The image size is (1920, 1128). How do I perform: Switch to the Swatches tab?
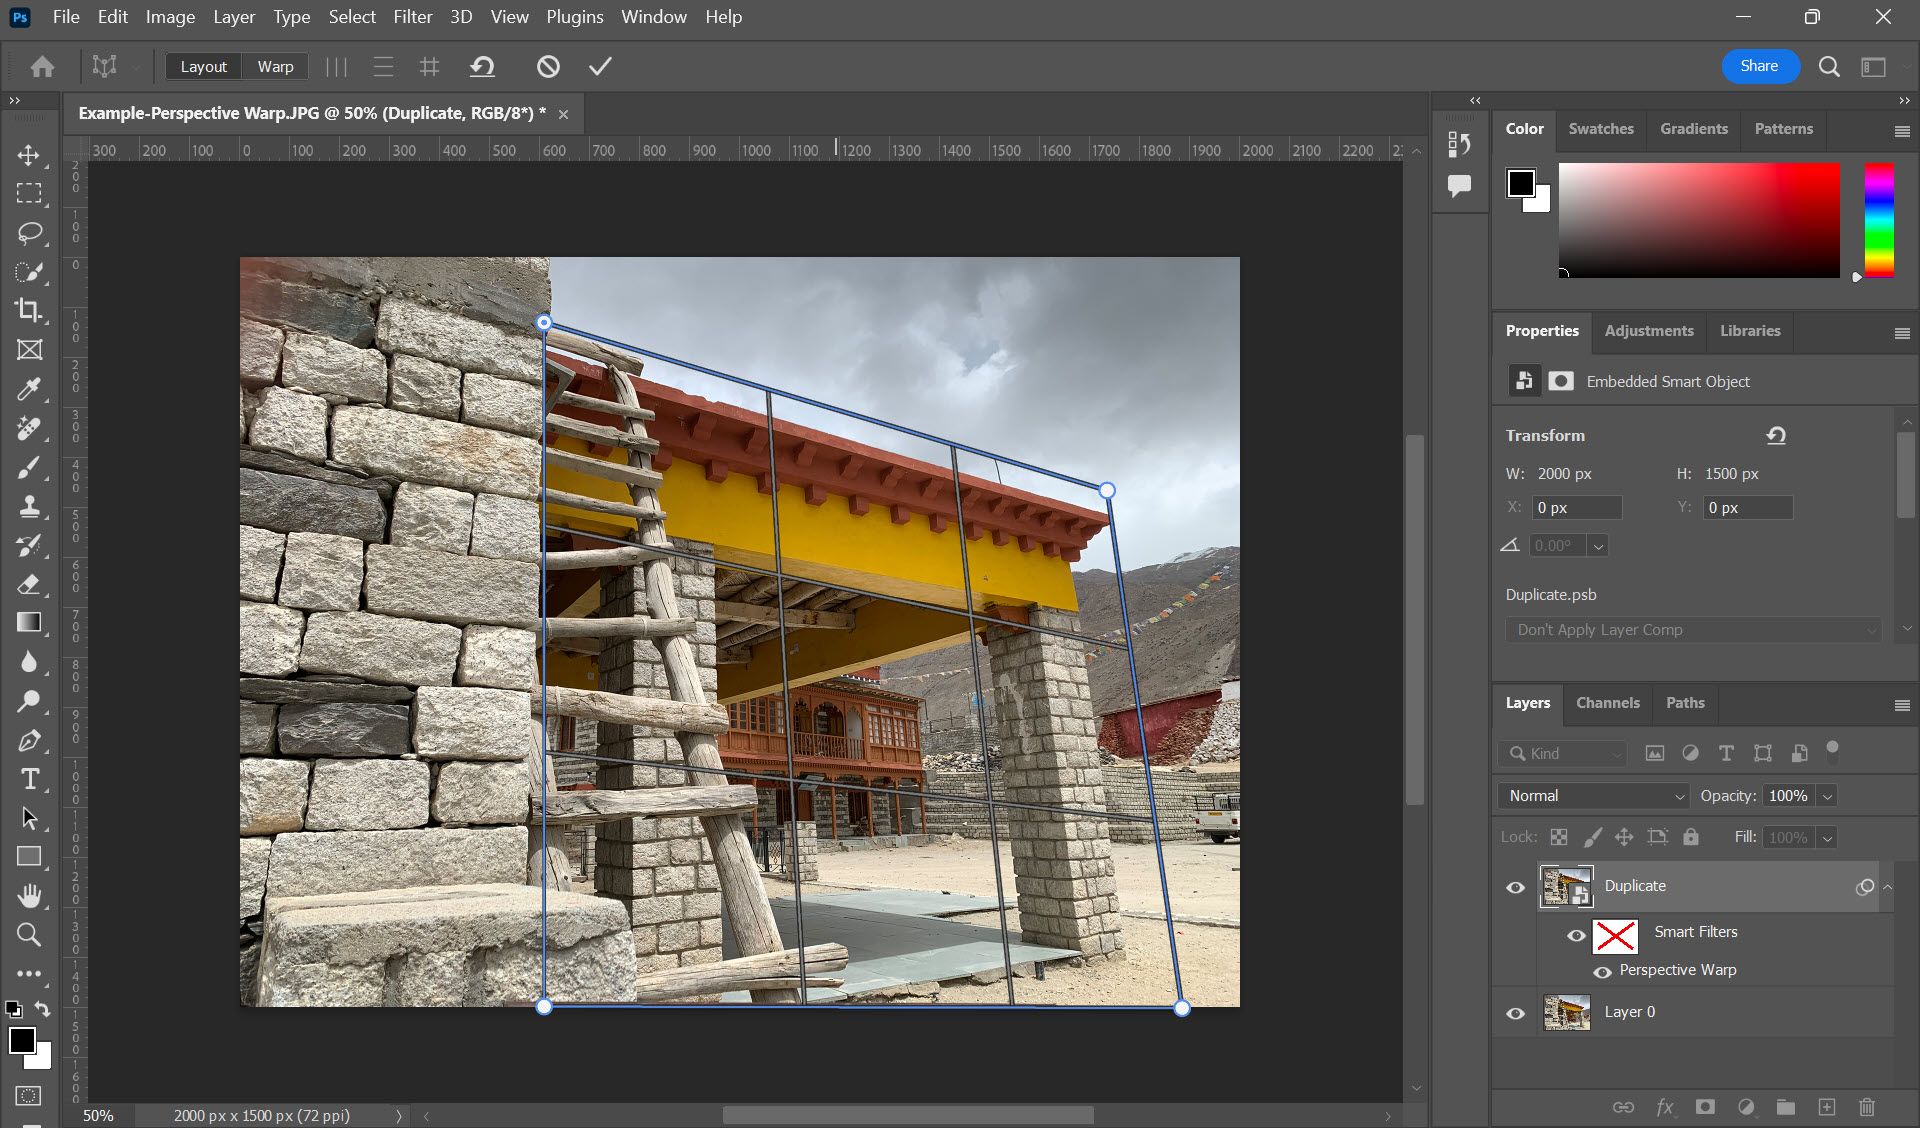(1601, 129)
